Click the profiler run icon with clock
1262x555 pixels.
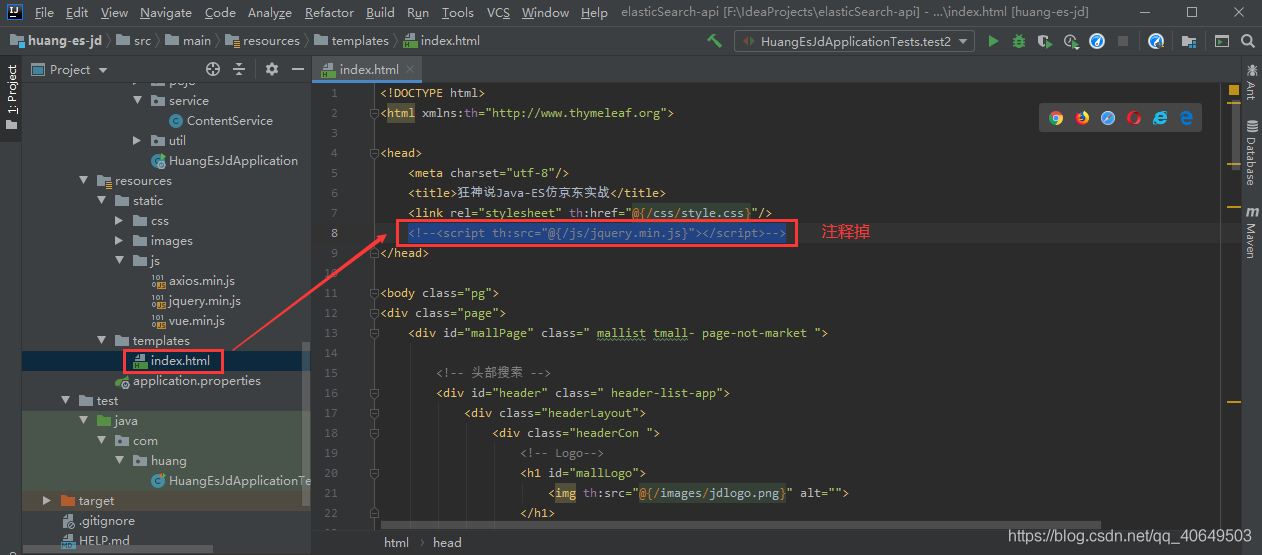click(1071, 41)
